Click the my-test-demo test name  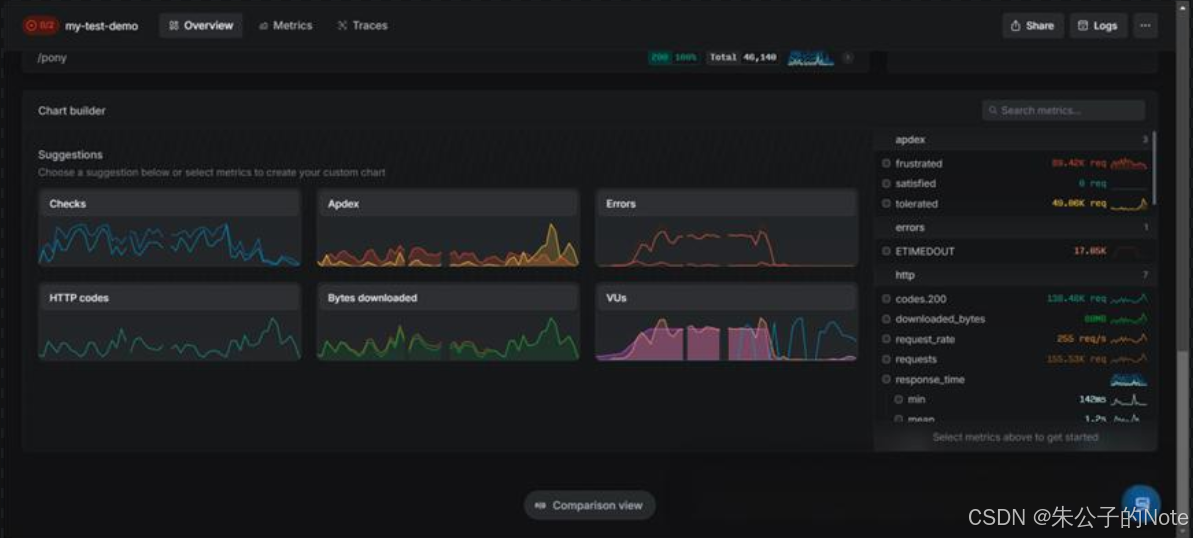point(102,26)
